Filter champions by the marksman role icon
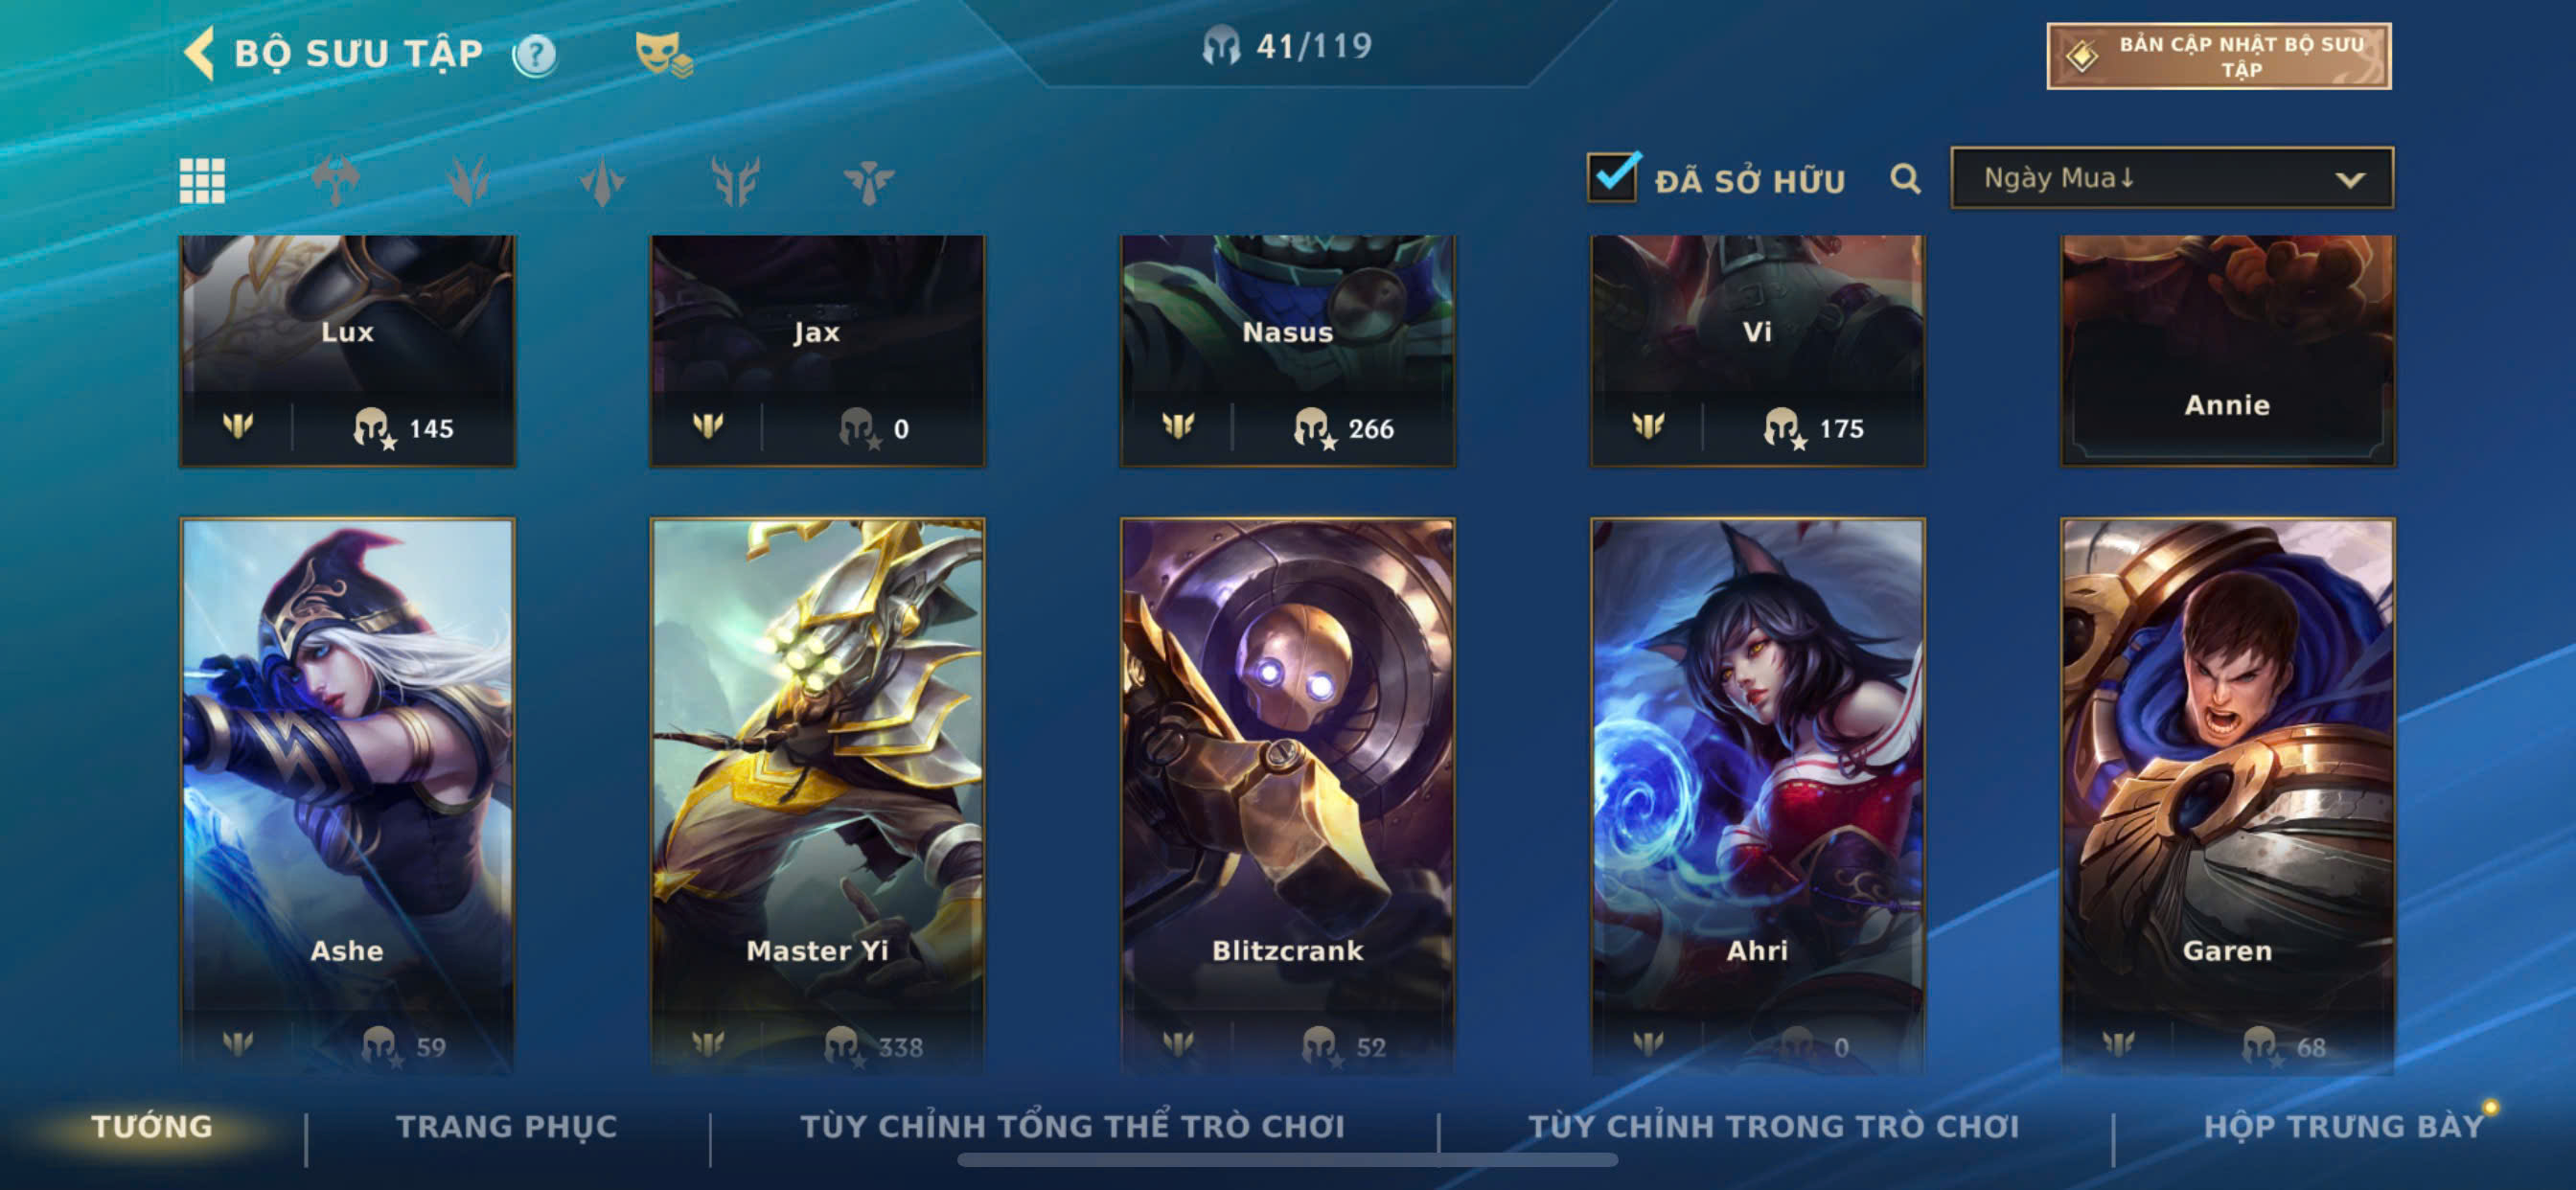2576x1190 pixels. pyautogui.click(x=735, y=181)
